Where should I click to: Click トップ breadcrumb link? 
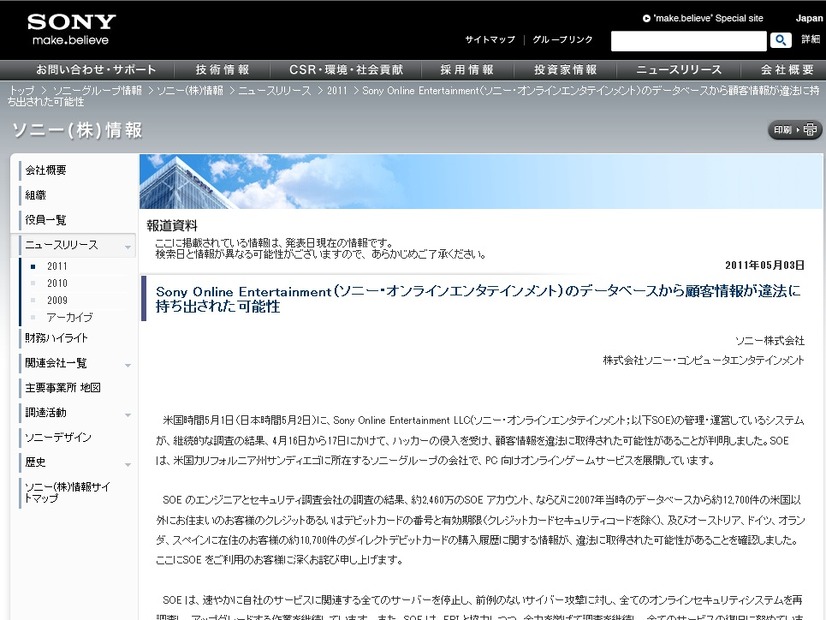(x=22, y=91)
